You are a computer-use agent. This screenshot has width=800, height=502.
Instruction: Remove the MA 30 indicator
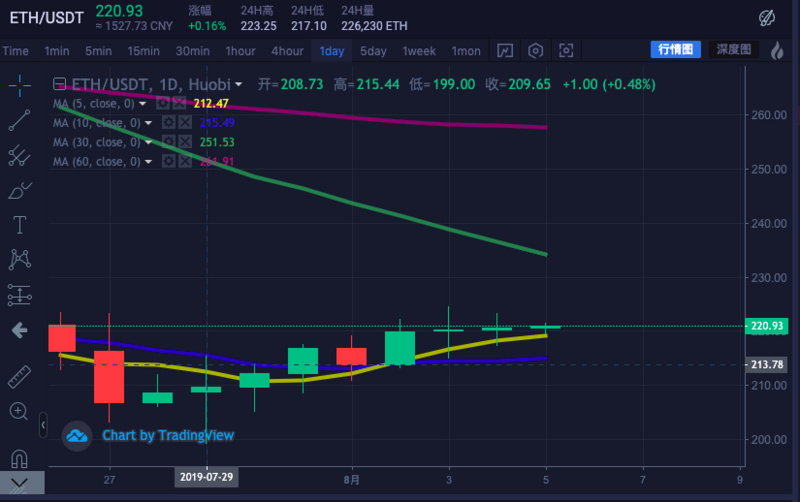pyautogui.click(x=185, y=142)
